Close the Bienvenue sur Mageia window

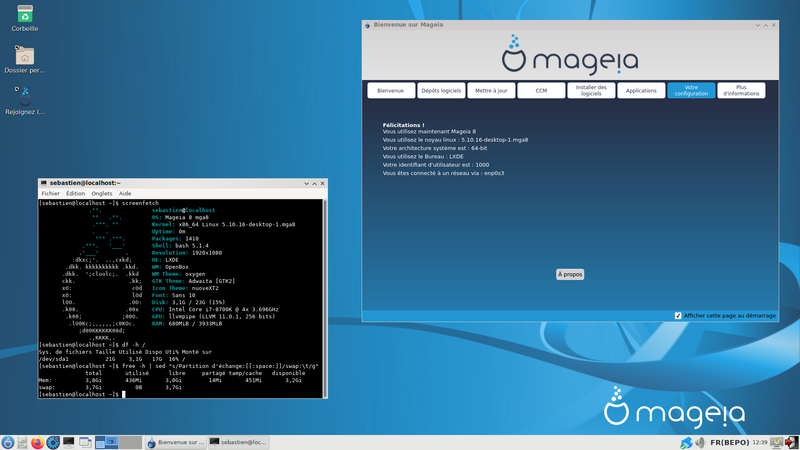774,25
